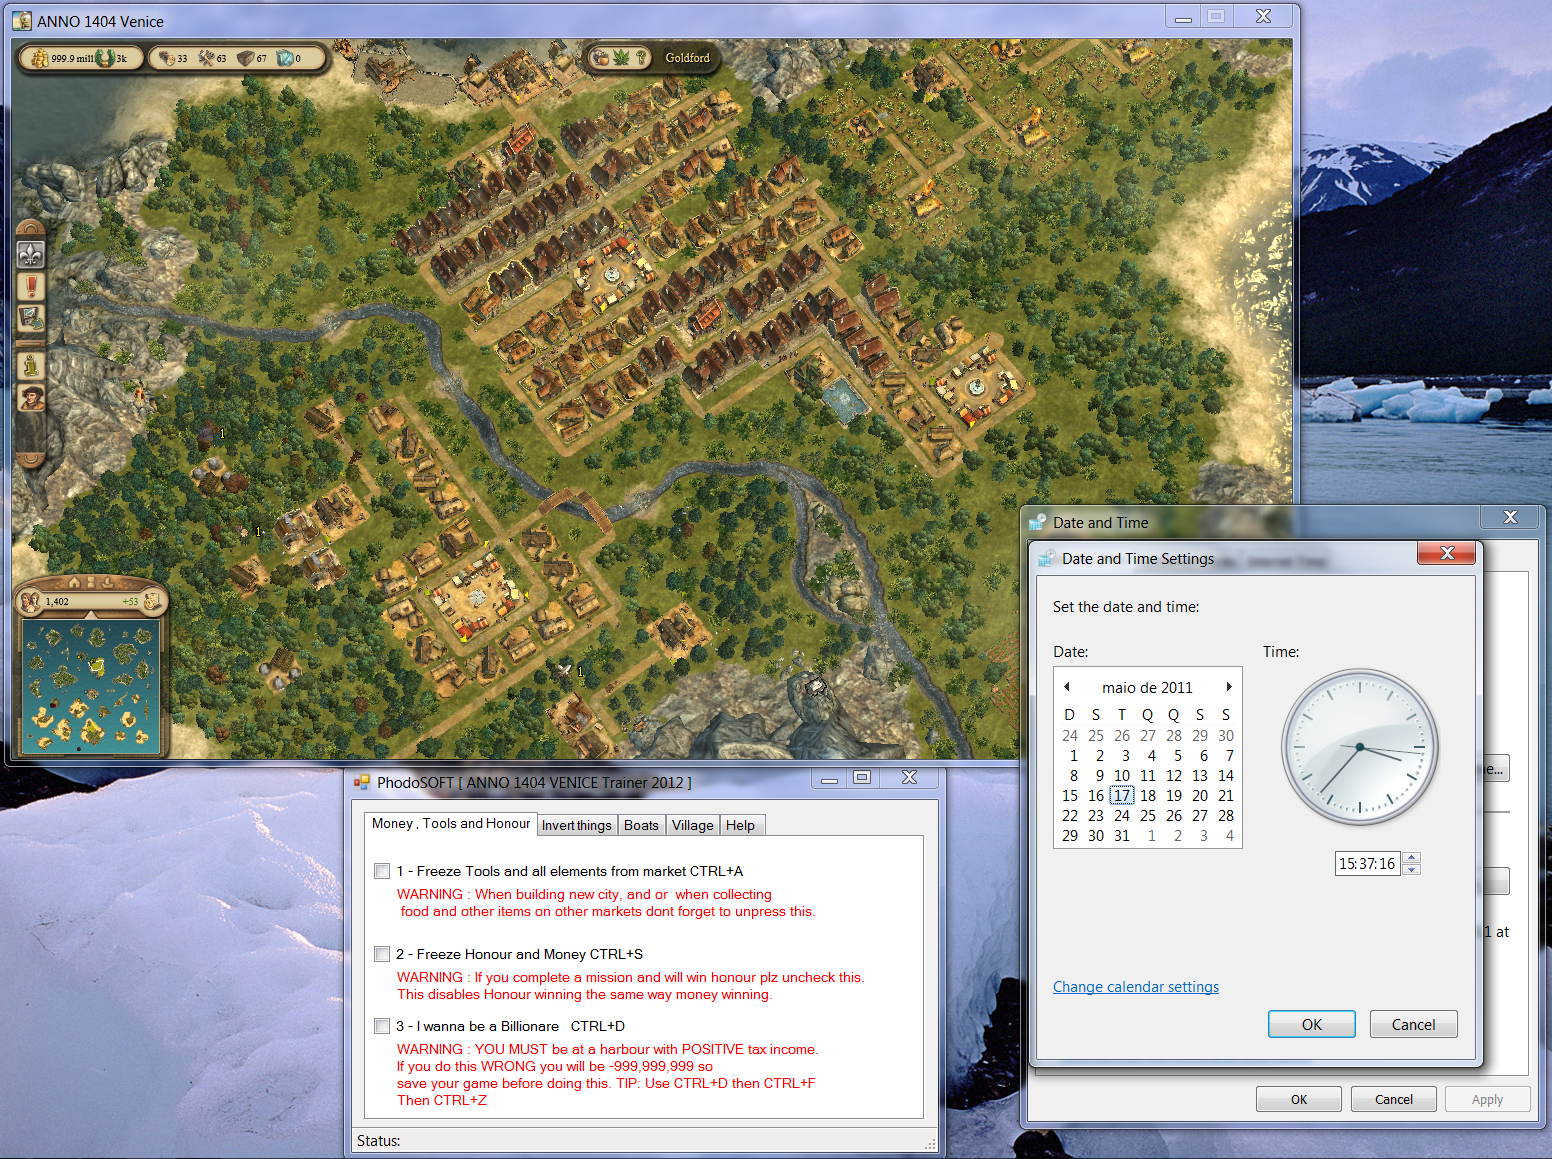The image size is (1552, 1159).
Task: Click the wood resource icon
Action: coord(167,58)
